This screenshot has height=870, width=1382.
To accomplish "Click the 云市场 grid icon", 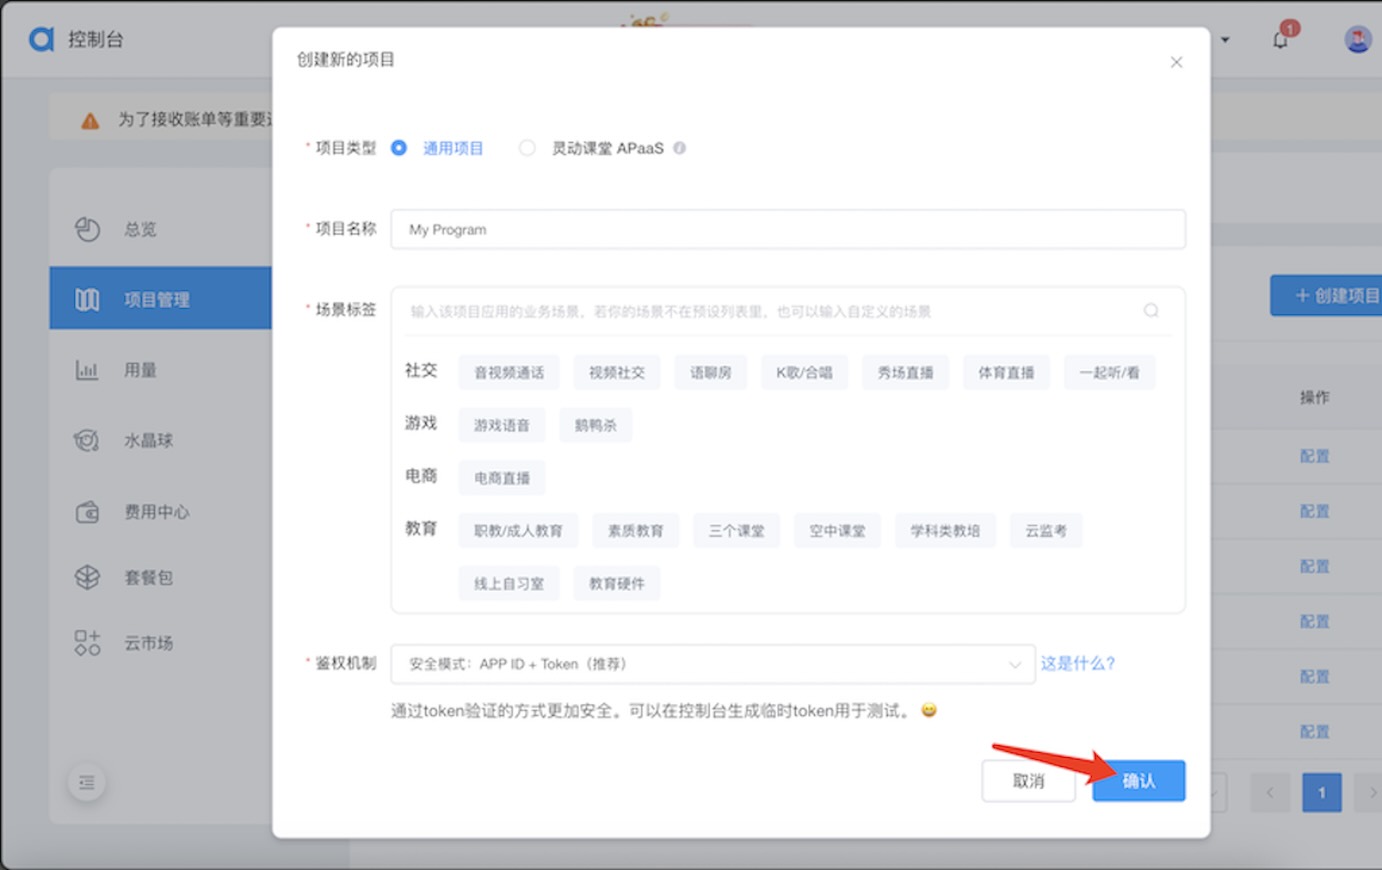I will 87,643.
